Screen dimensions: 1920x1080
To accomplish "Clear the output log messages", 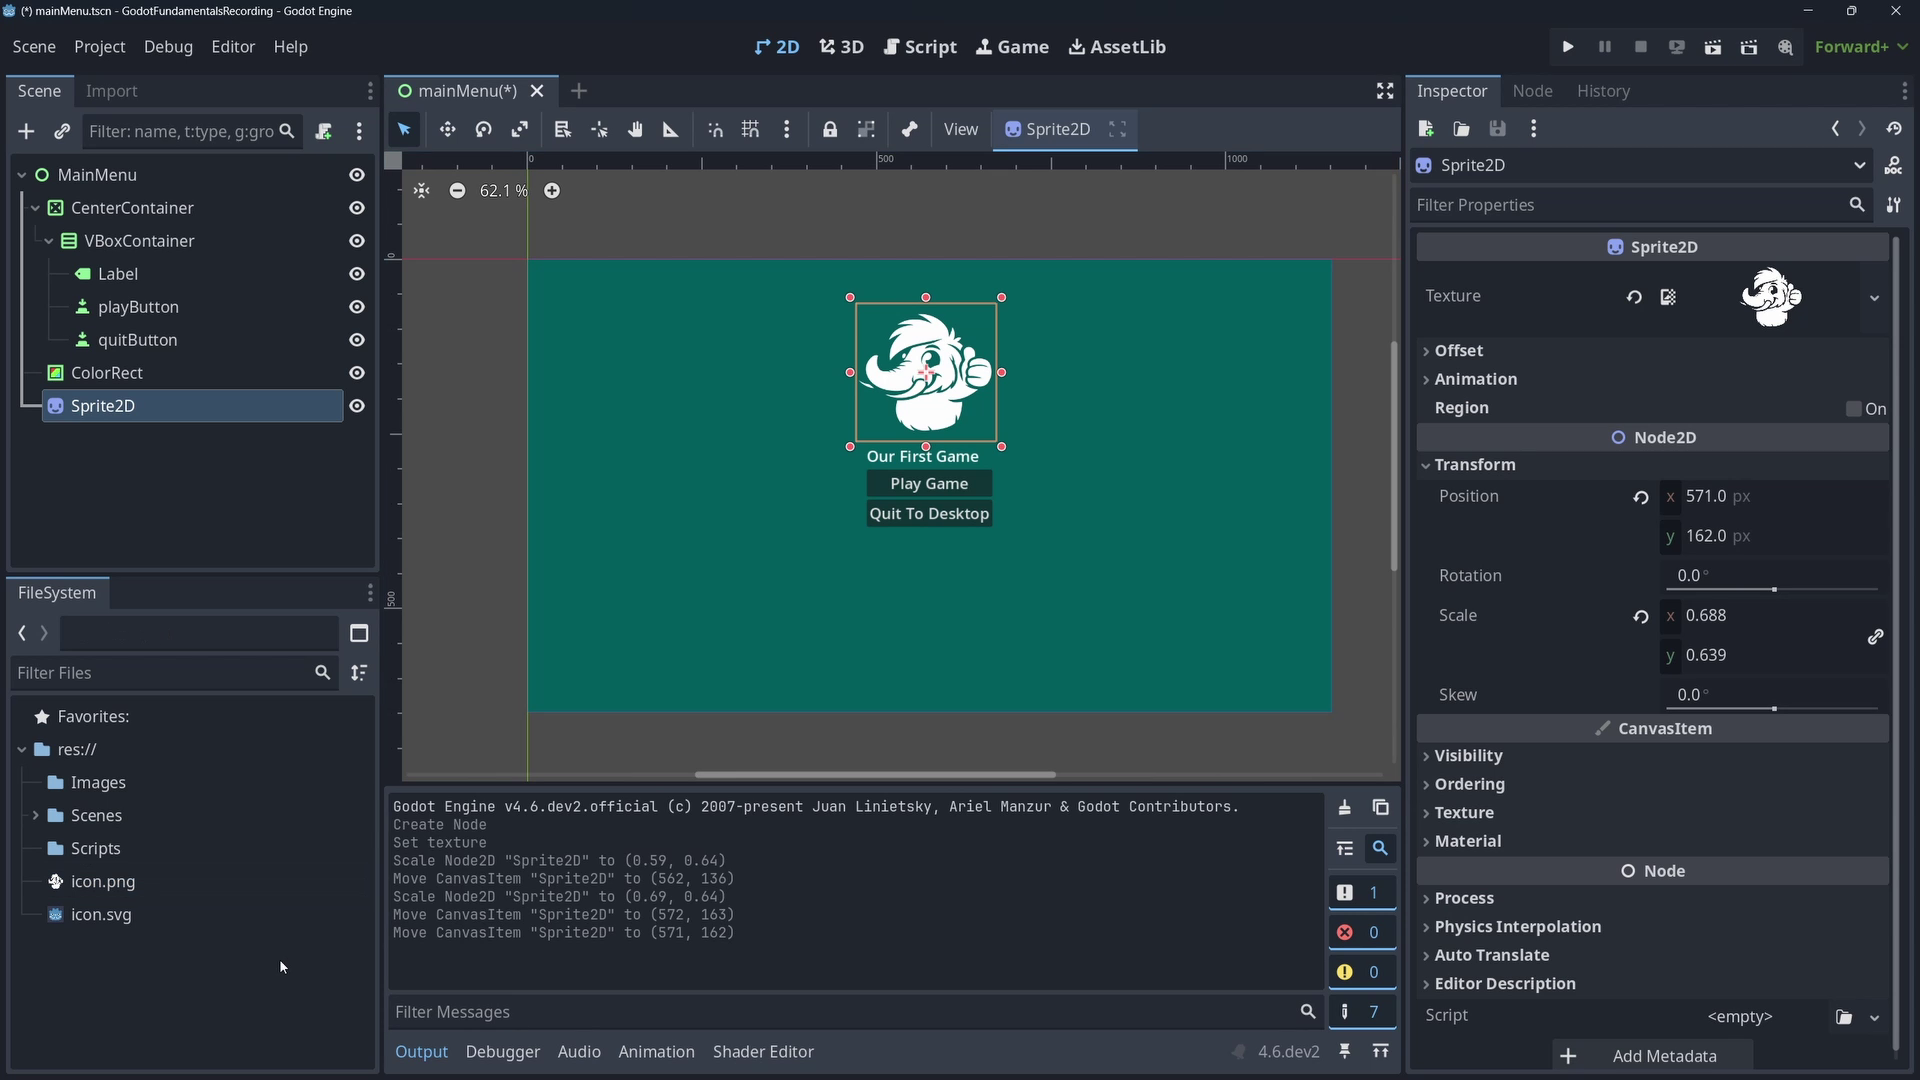I will point(1345,808).
